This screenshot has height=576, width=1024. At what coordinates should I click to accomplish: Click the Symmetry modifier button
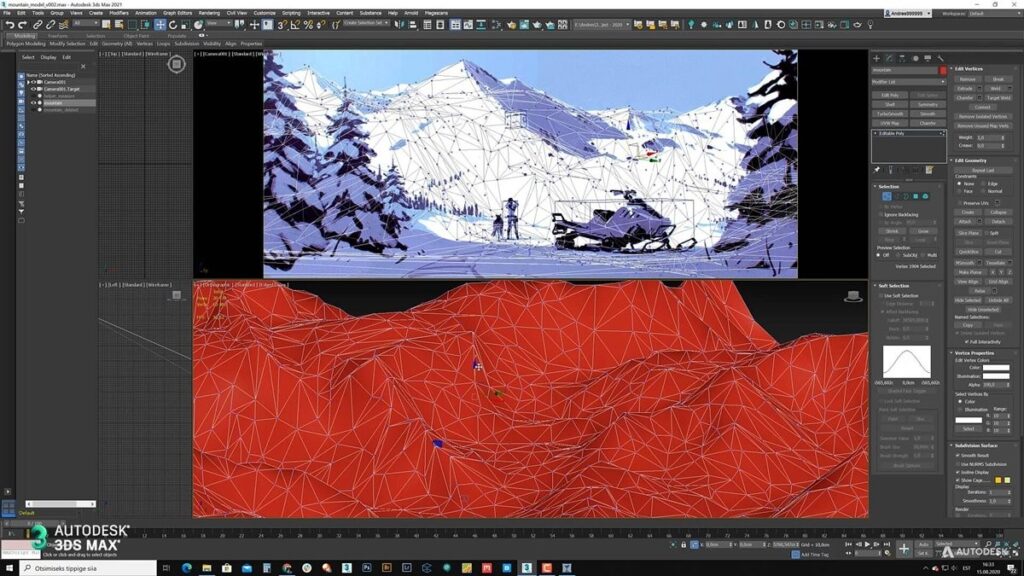[x=927, y=104]
